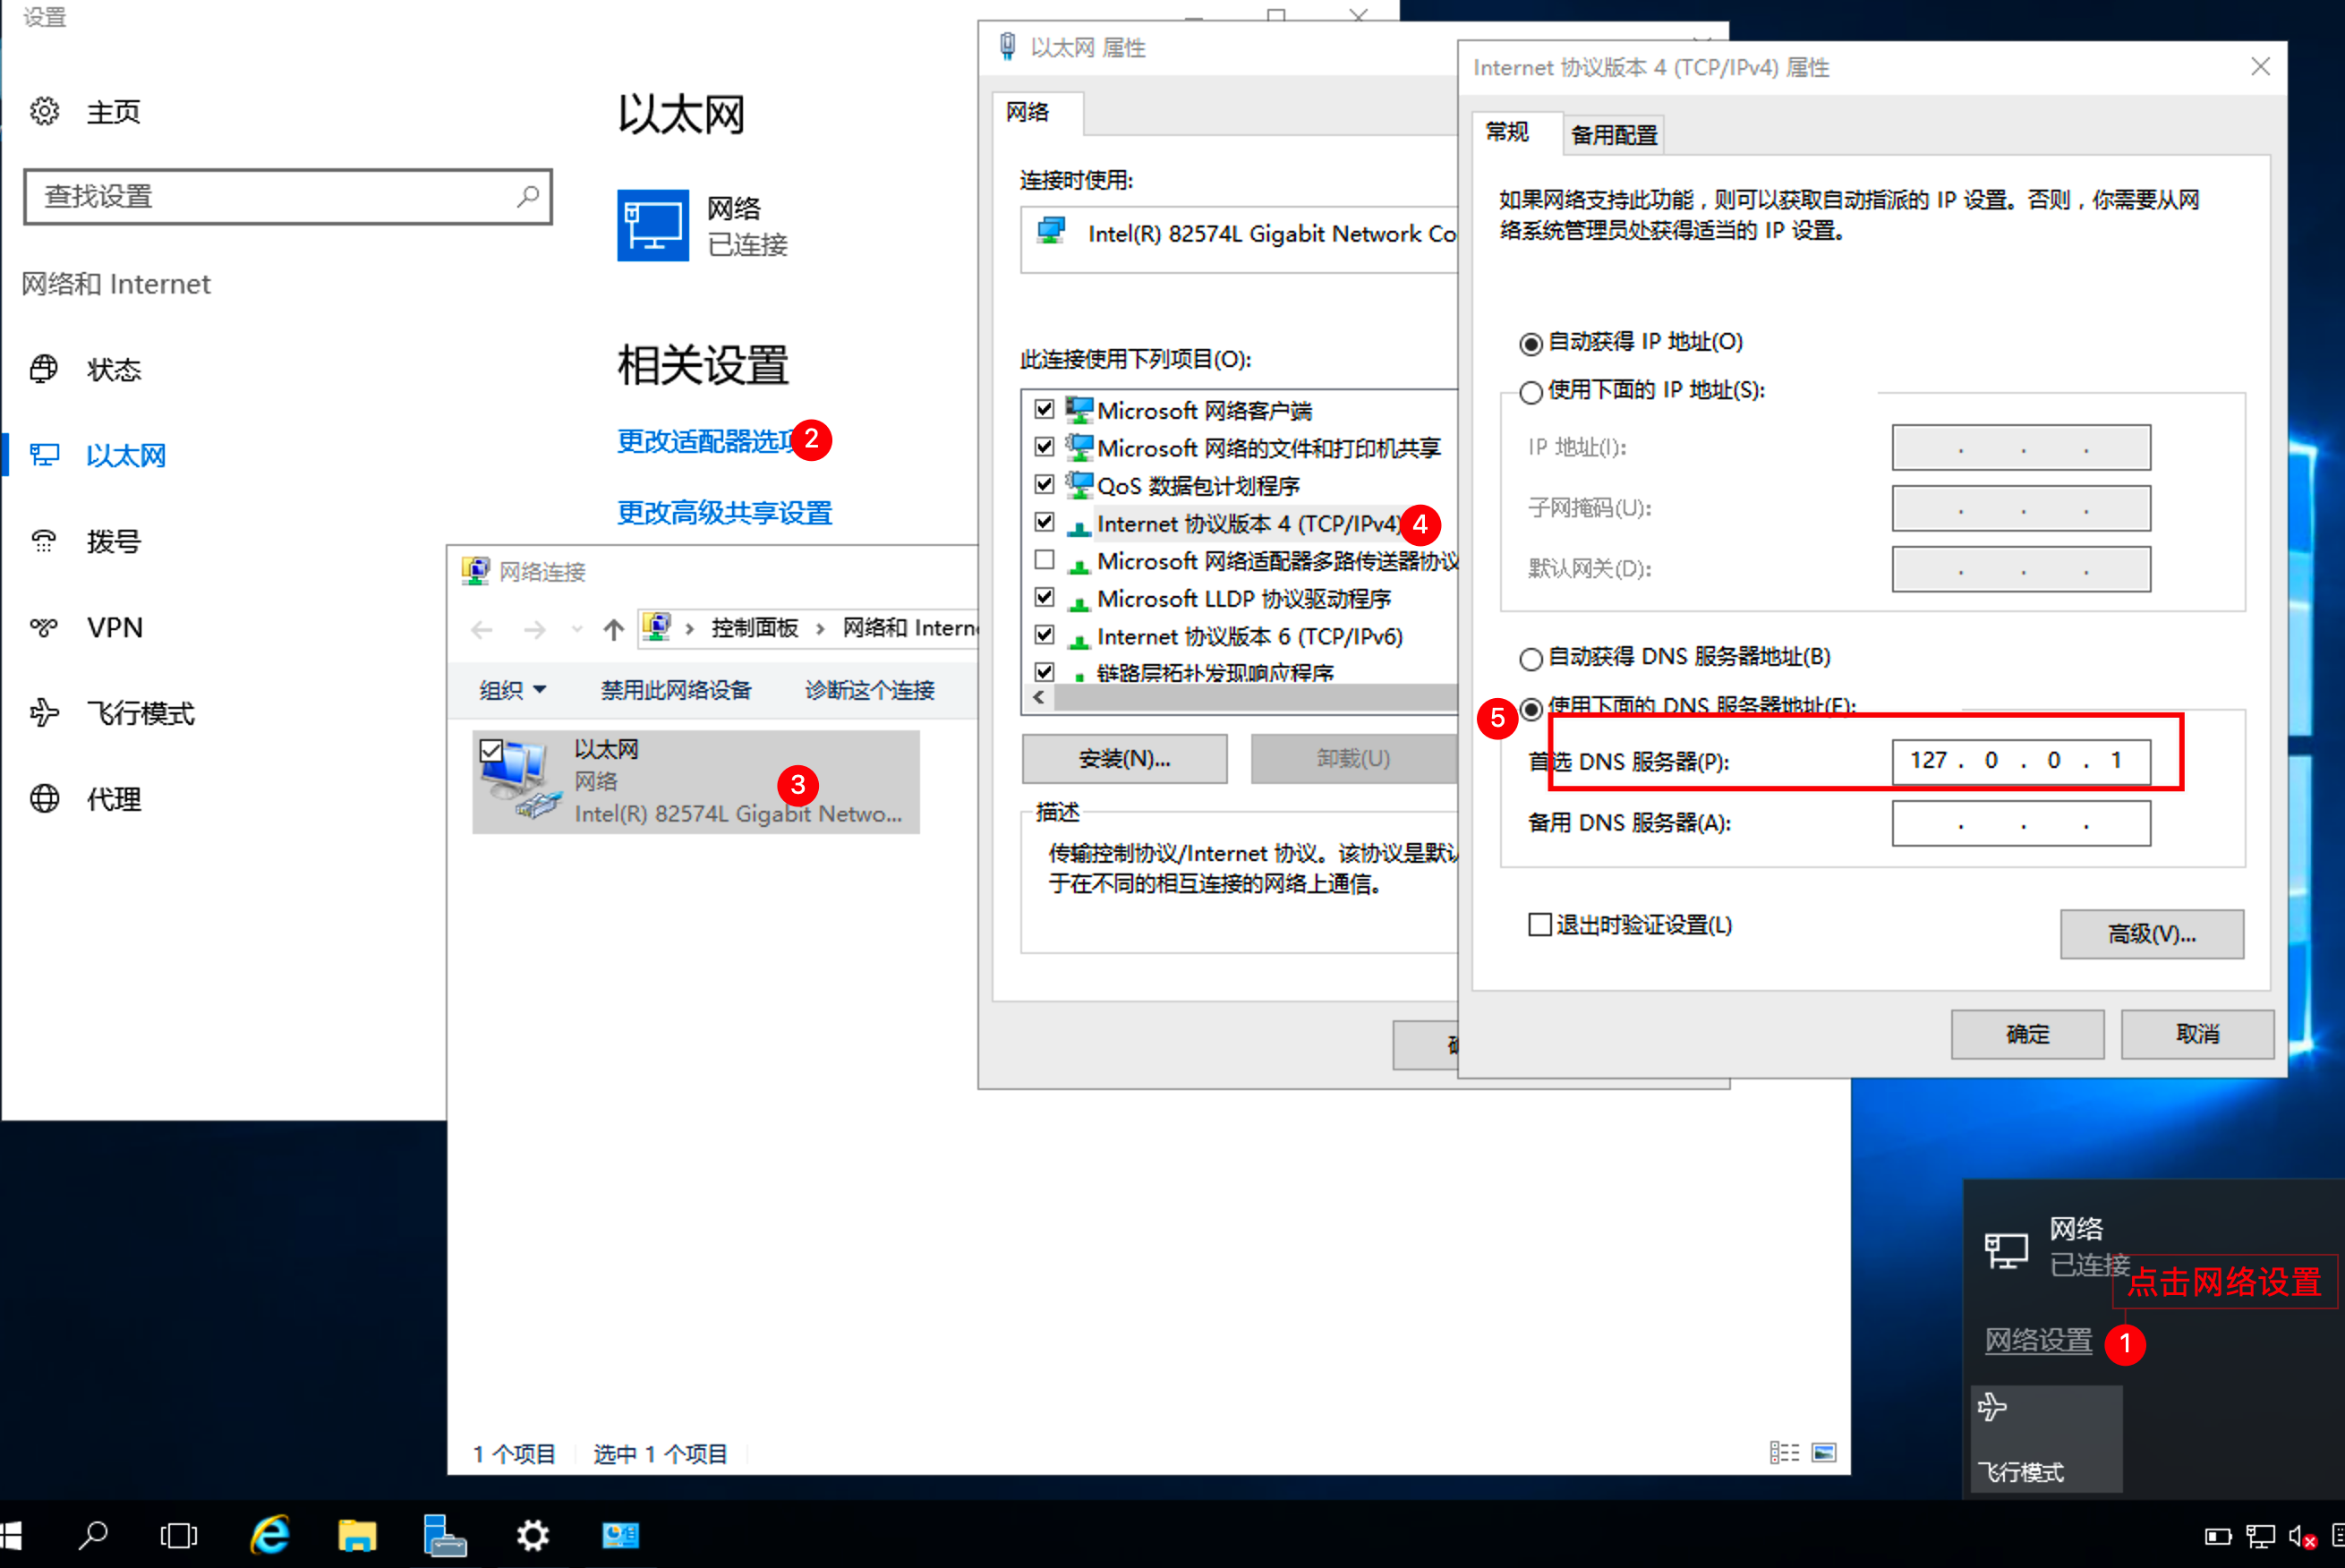Click the Advanced (V)... button
Screen dimensions: 2345x1568
[x=2150, y=934]
